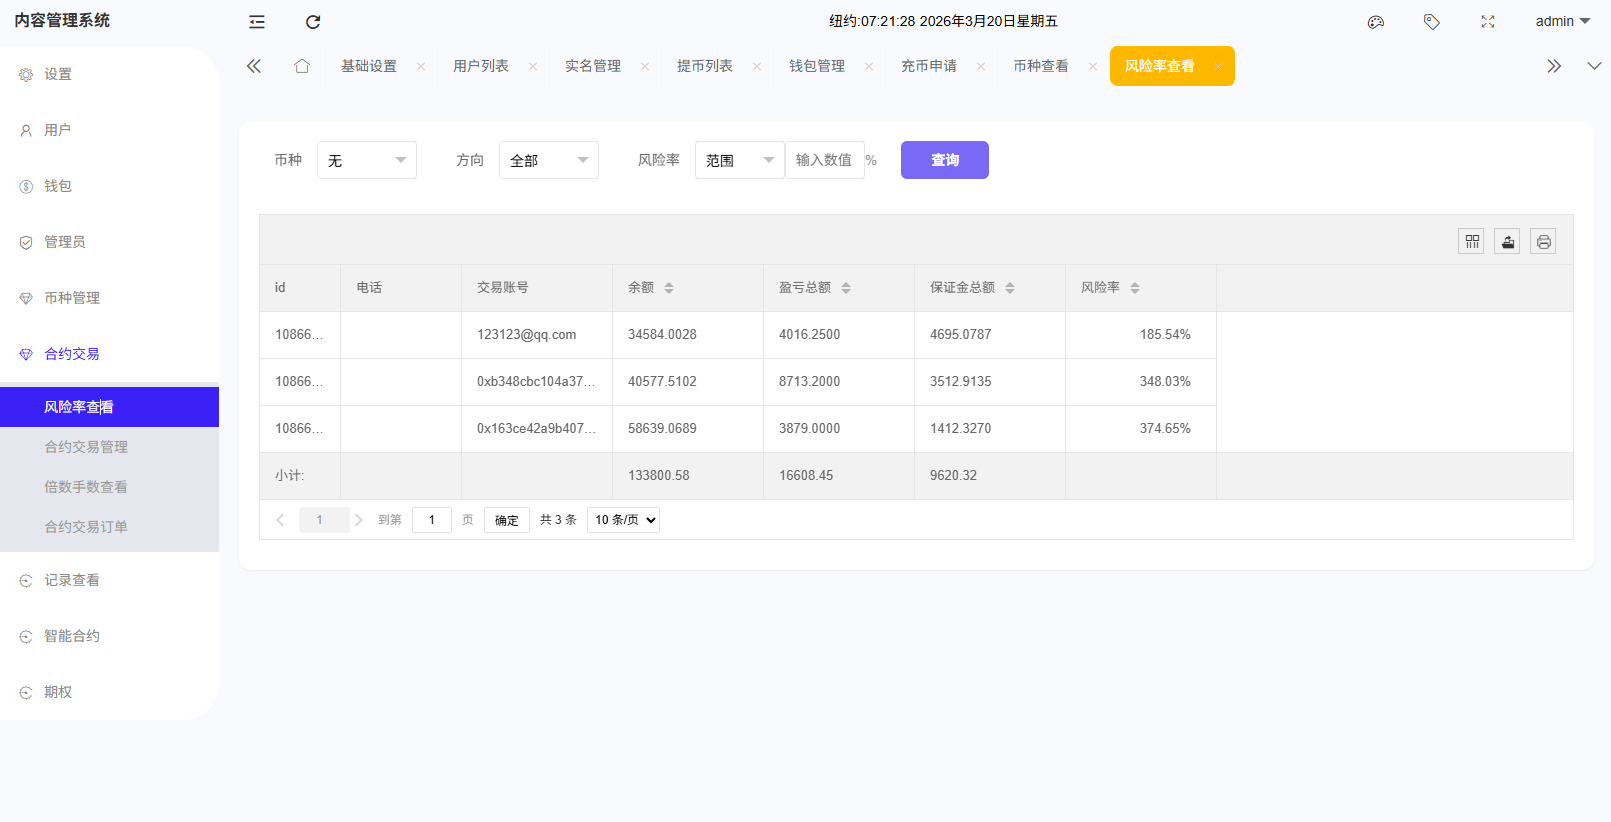Export table data icon

click(1507, 241)
